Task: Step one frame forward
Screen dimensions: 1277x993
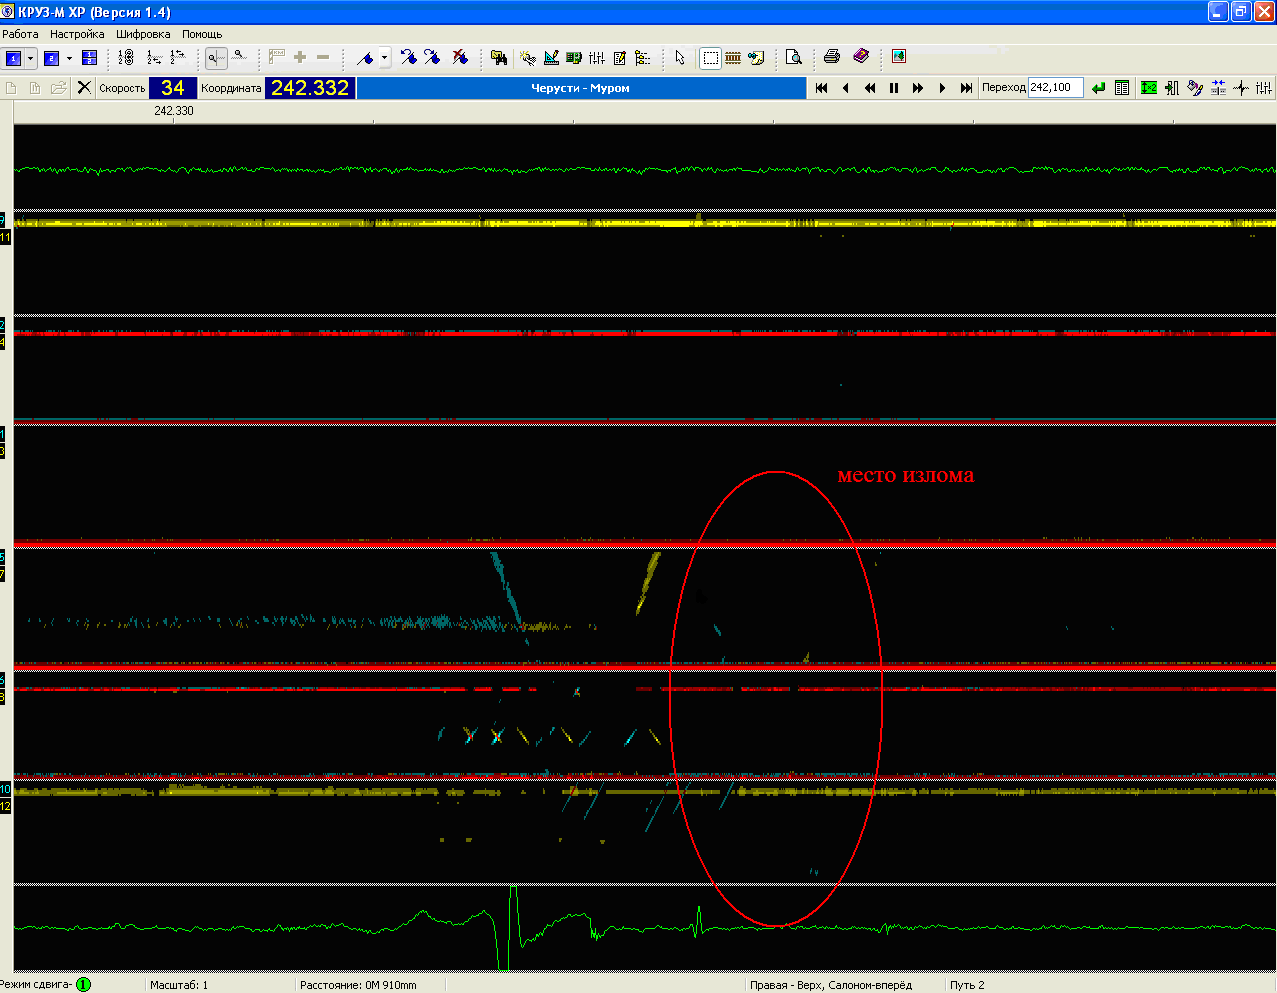Action: (942, 88)
